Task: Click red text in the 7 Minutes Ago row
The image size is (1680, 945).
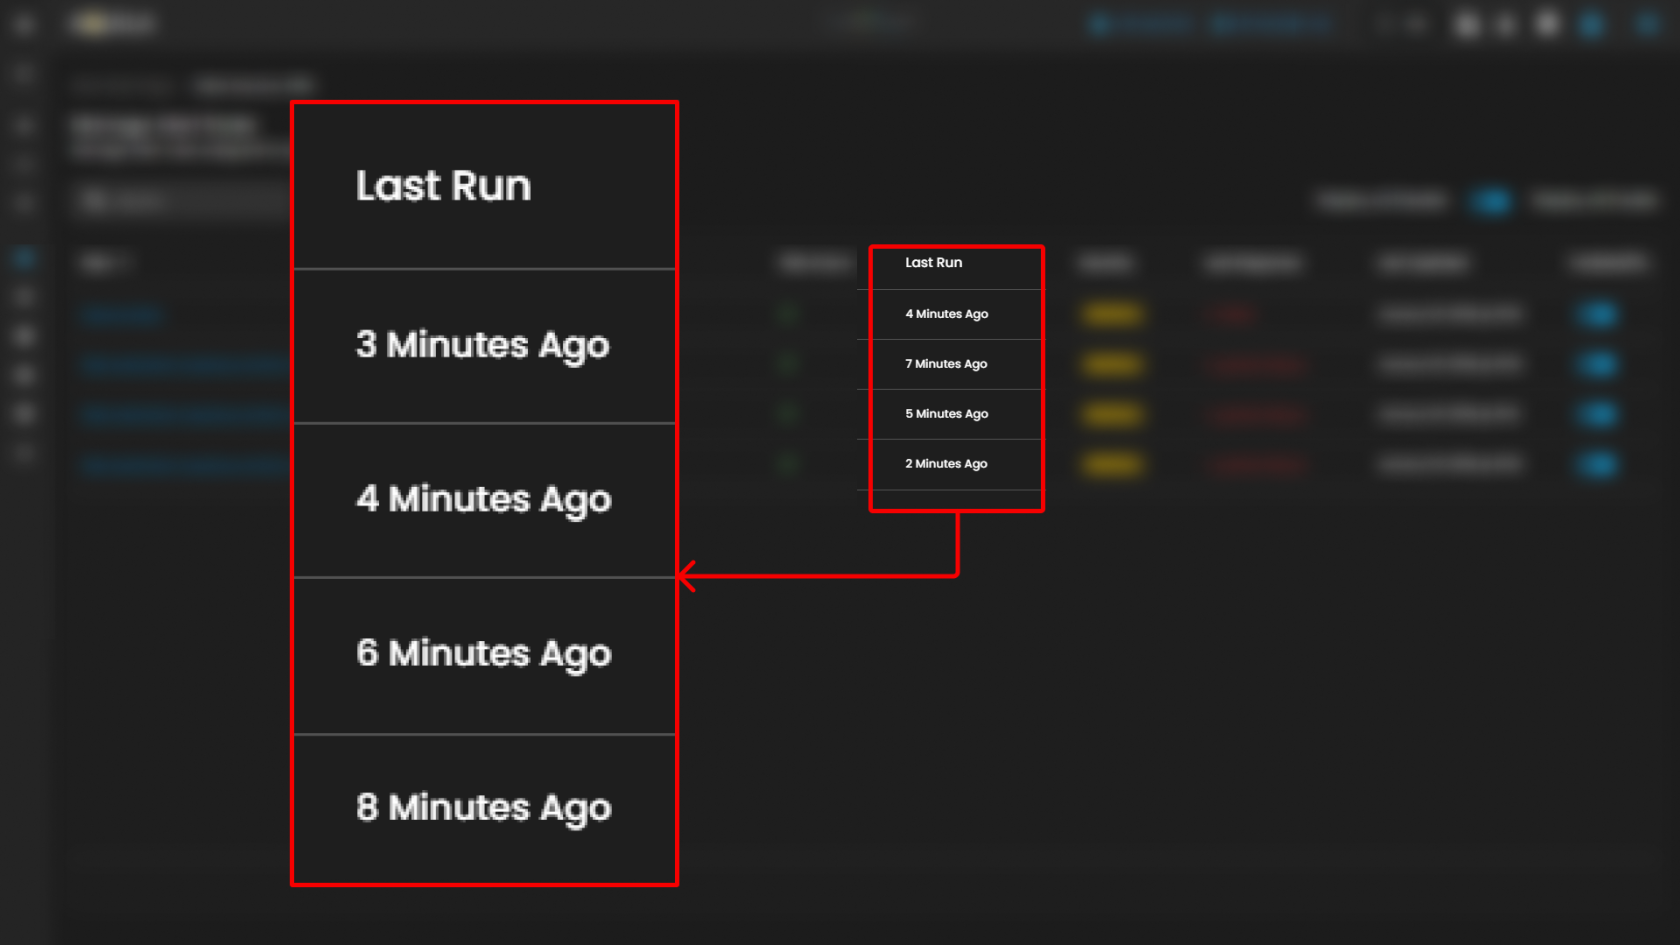Action: [x=1257, y=364]
